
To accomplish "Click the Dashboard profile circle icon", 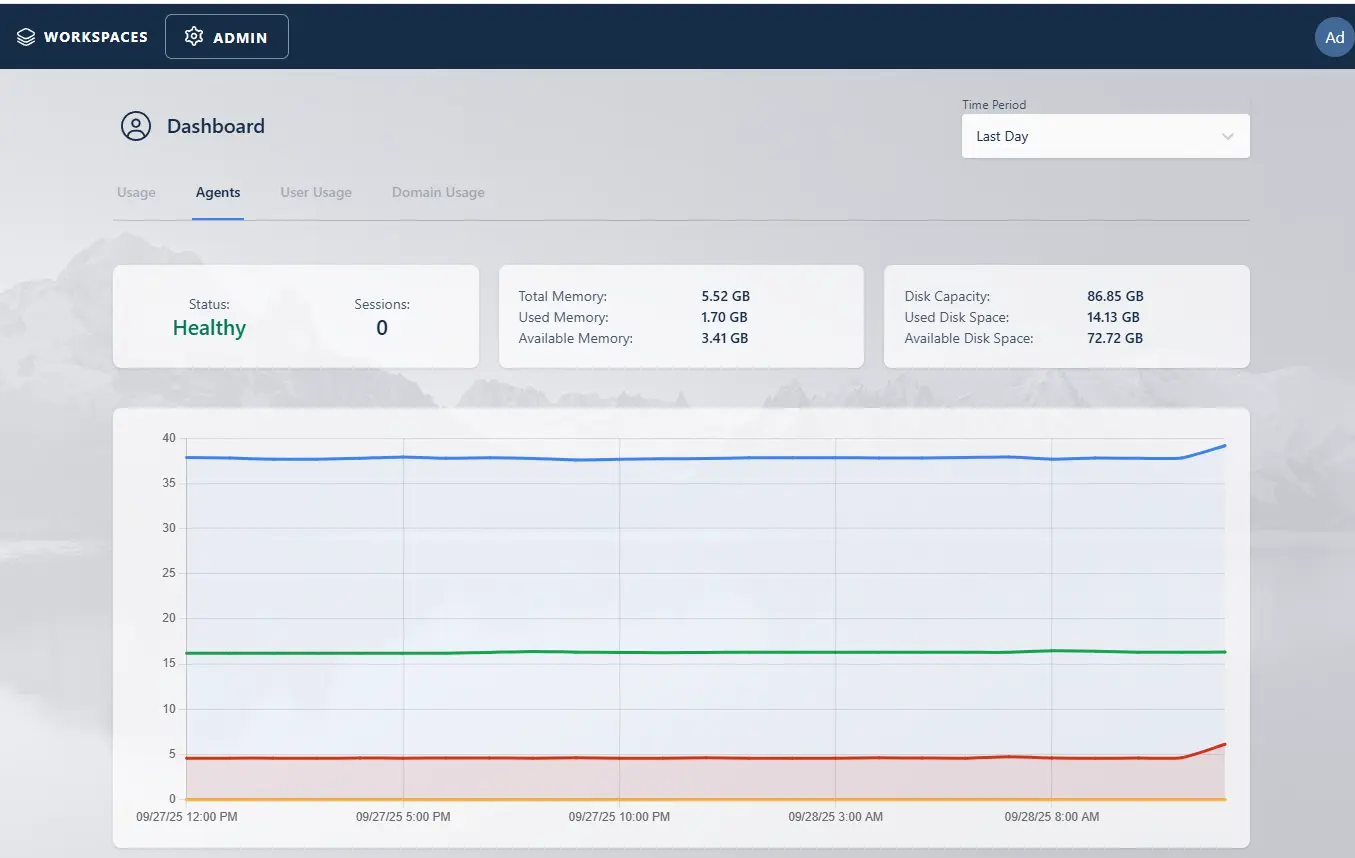I will point(136,126).
